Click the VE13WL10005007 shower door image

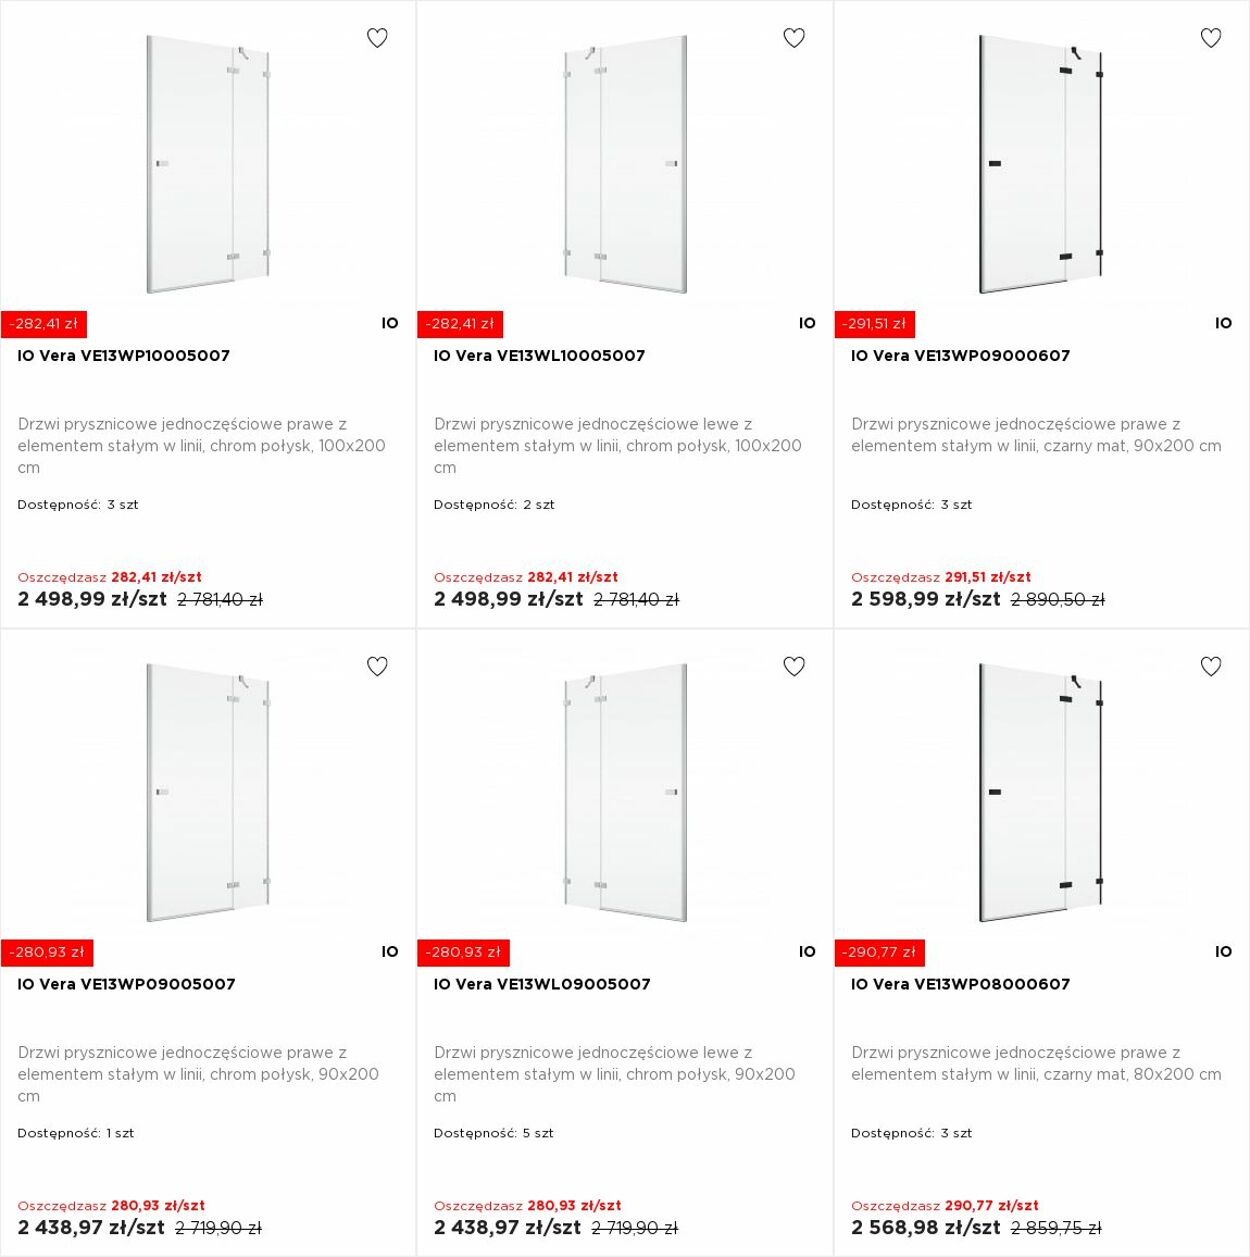(x=625, y=165)
